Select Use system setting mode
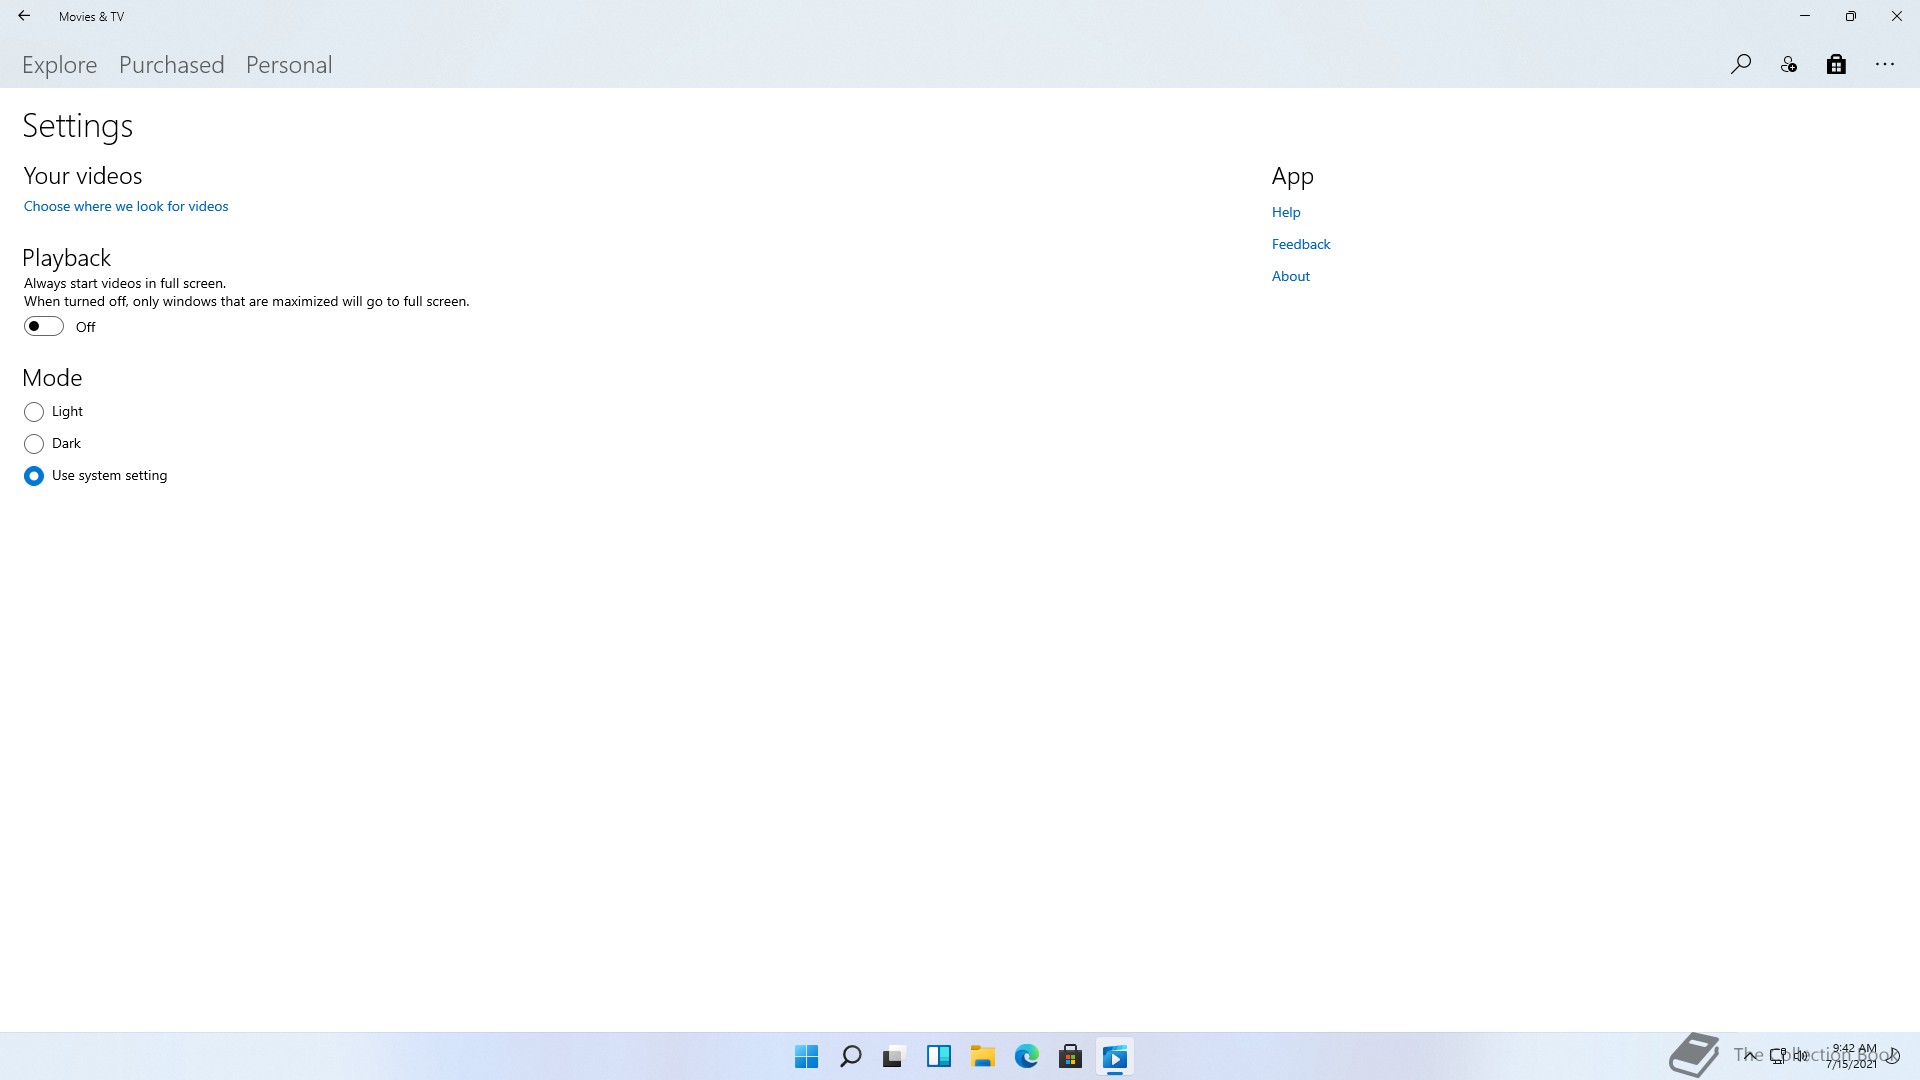This screenshot has width=1920, height=1080. [x=34, y=476]
